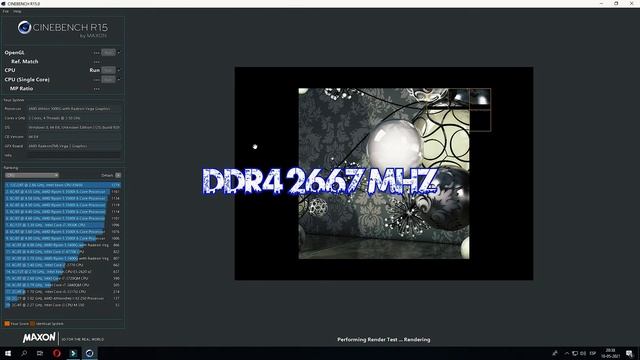
Task: Toggle the checkbox beside CPU Run button
Action: point(119,70)
